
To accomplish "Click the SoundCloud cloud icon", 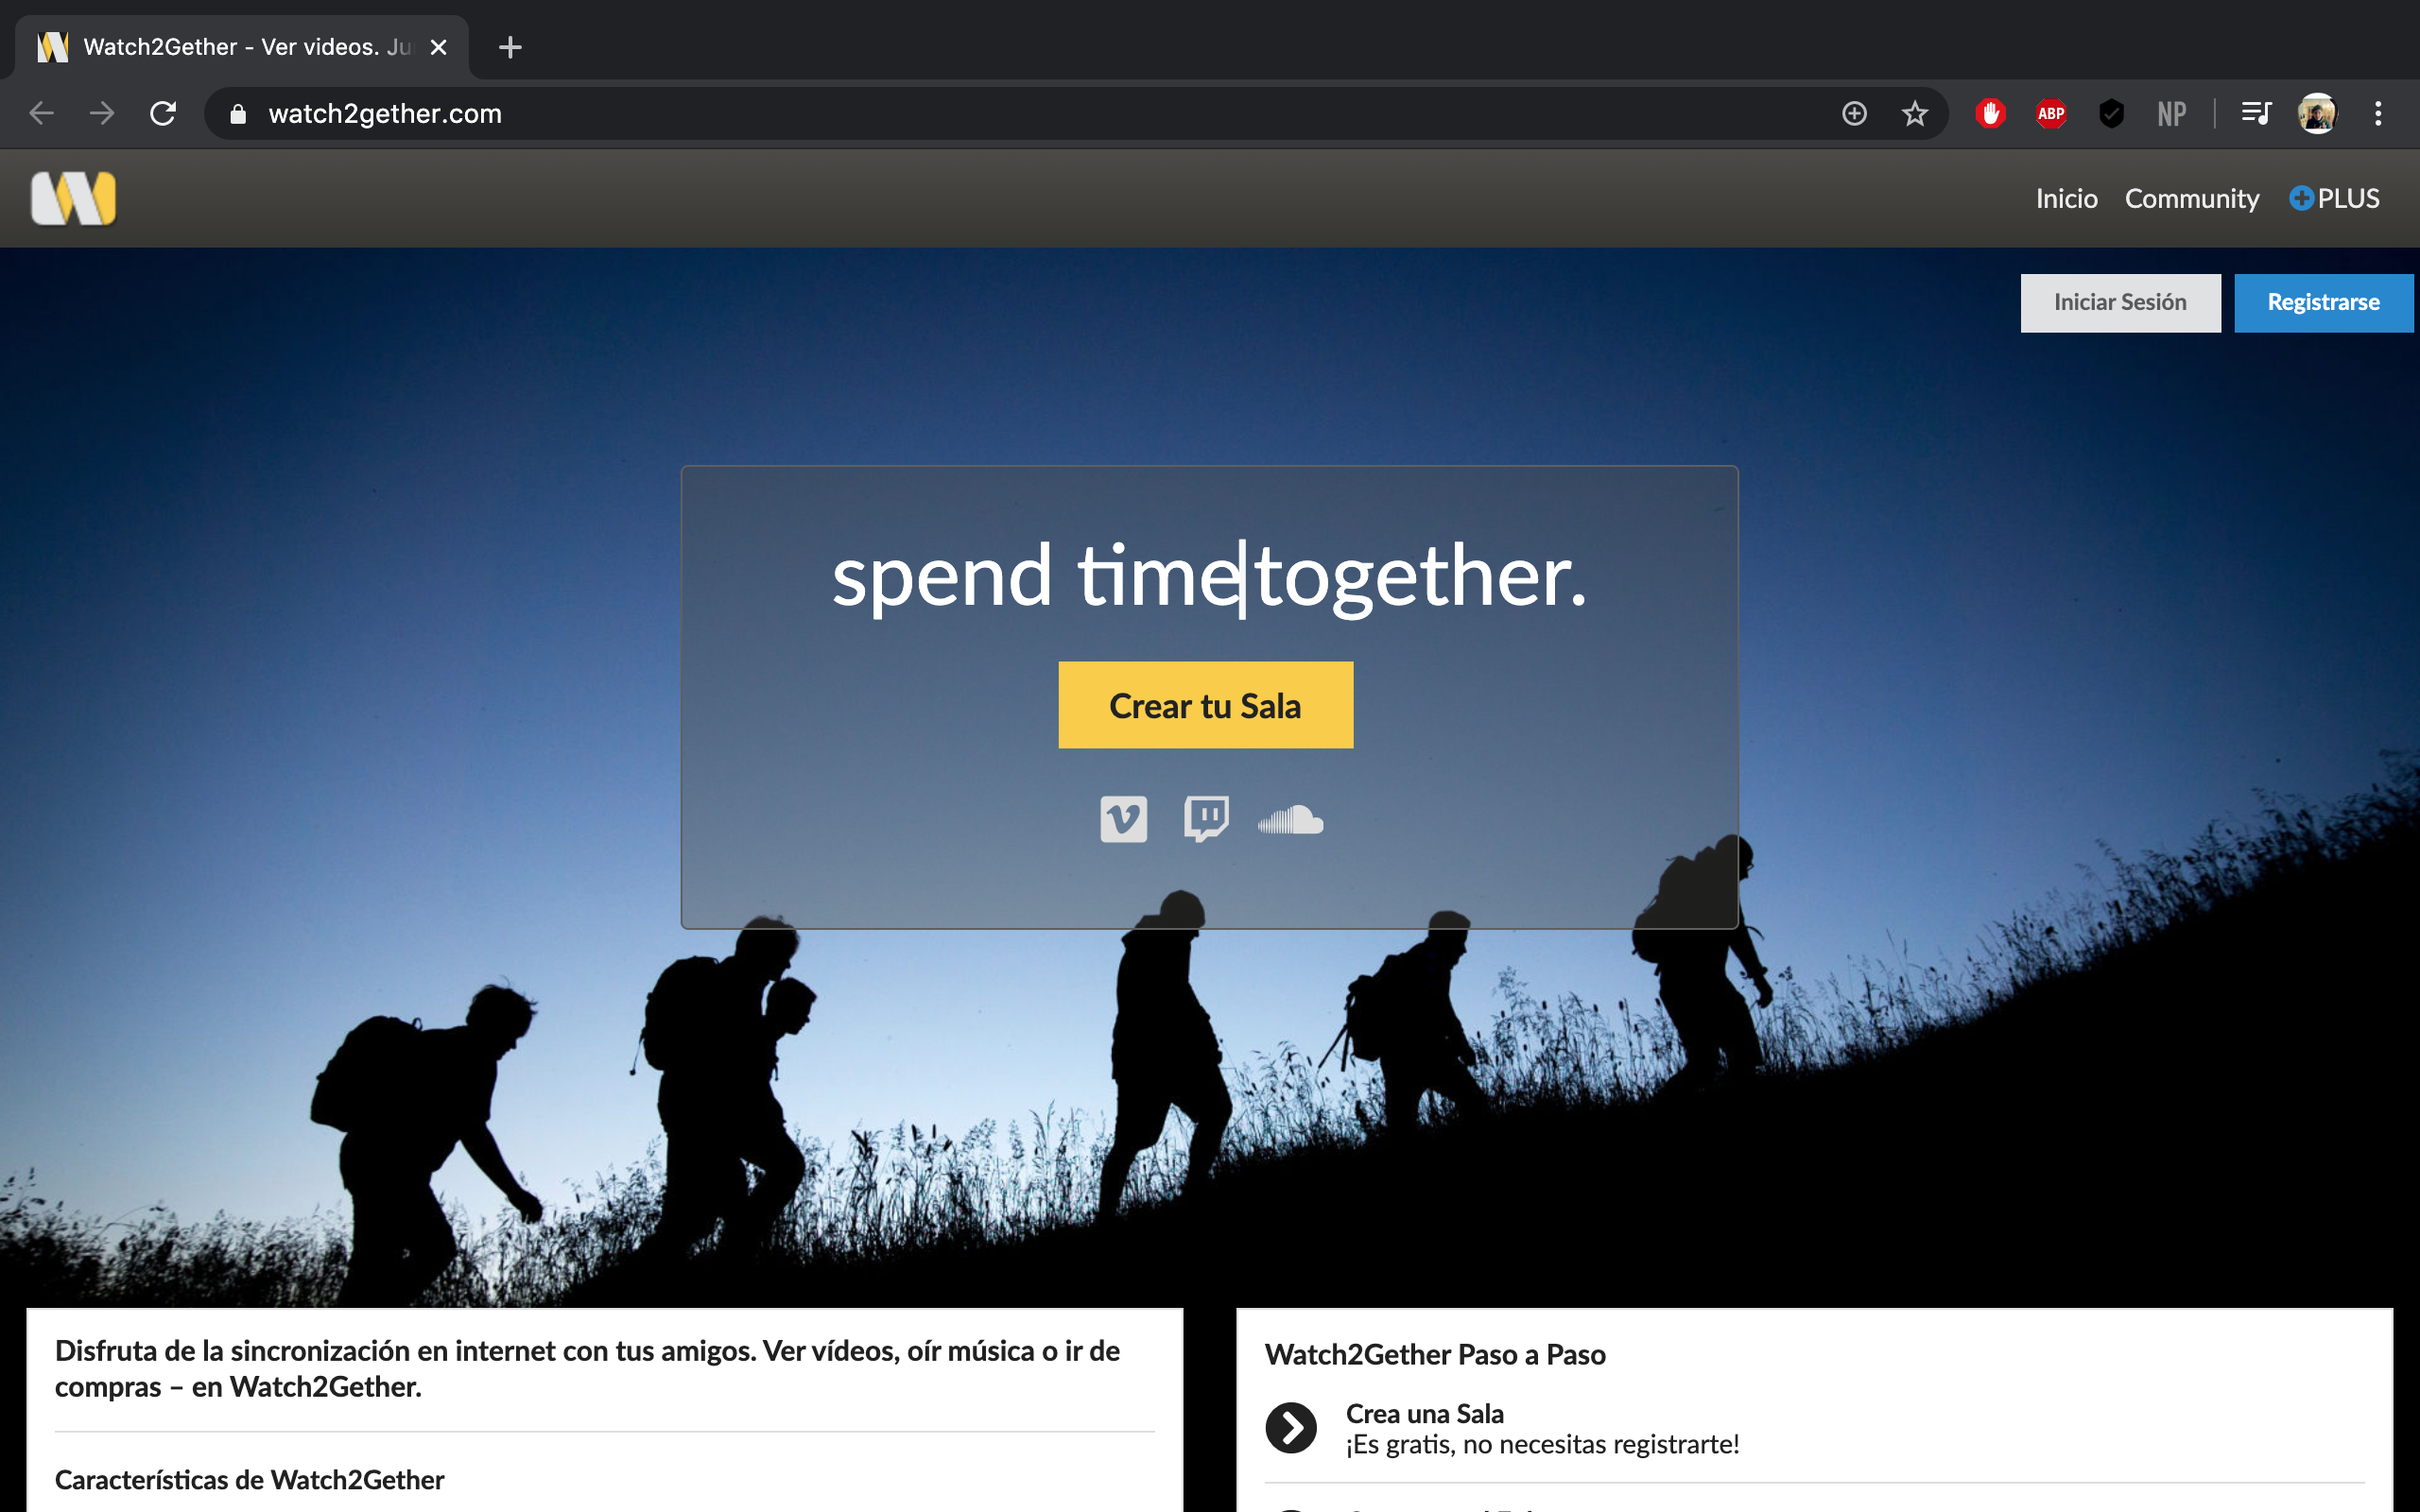I will pos(1290,820).
